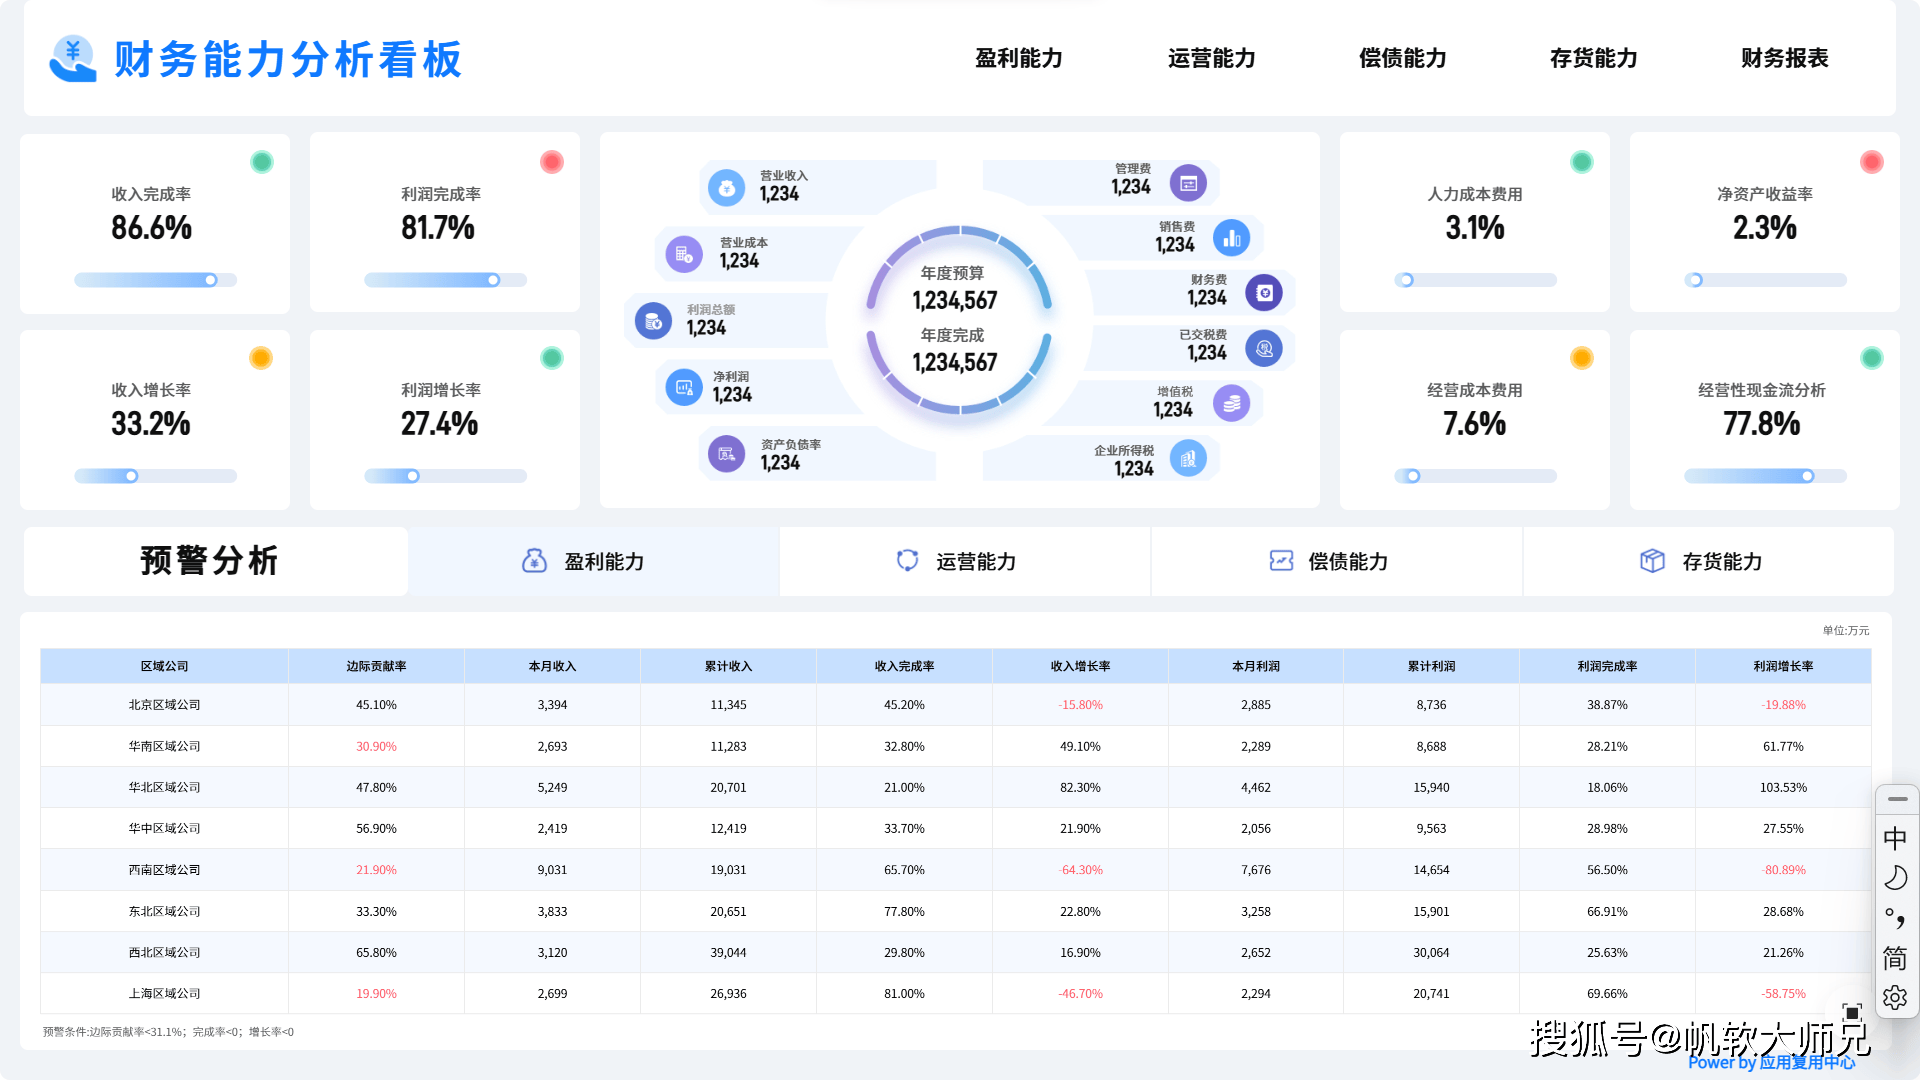1920x1080 pixels.
Task: Click the 增值税 coins stack icon
Action: [x=1231, y=403]
